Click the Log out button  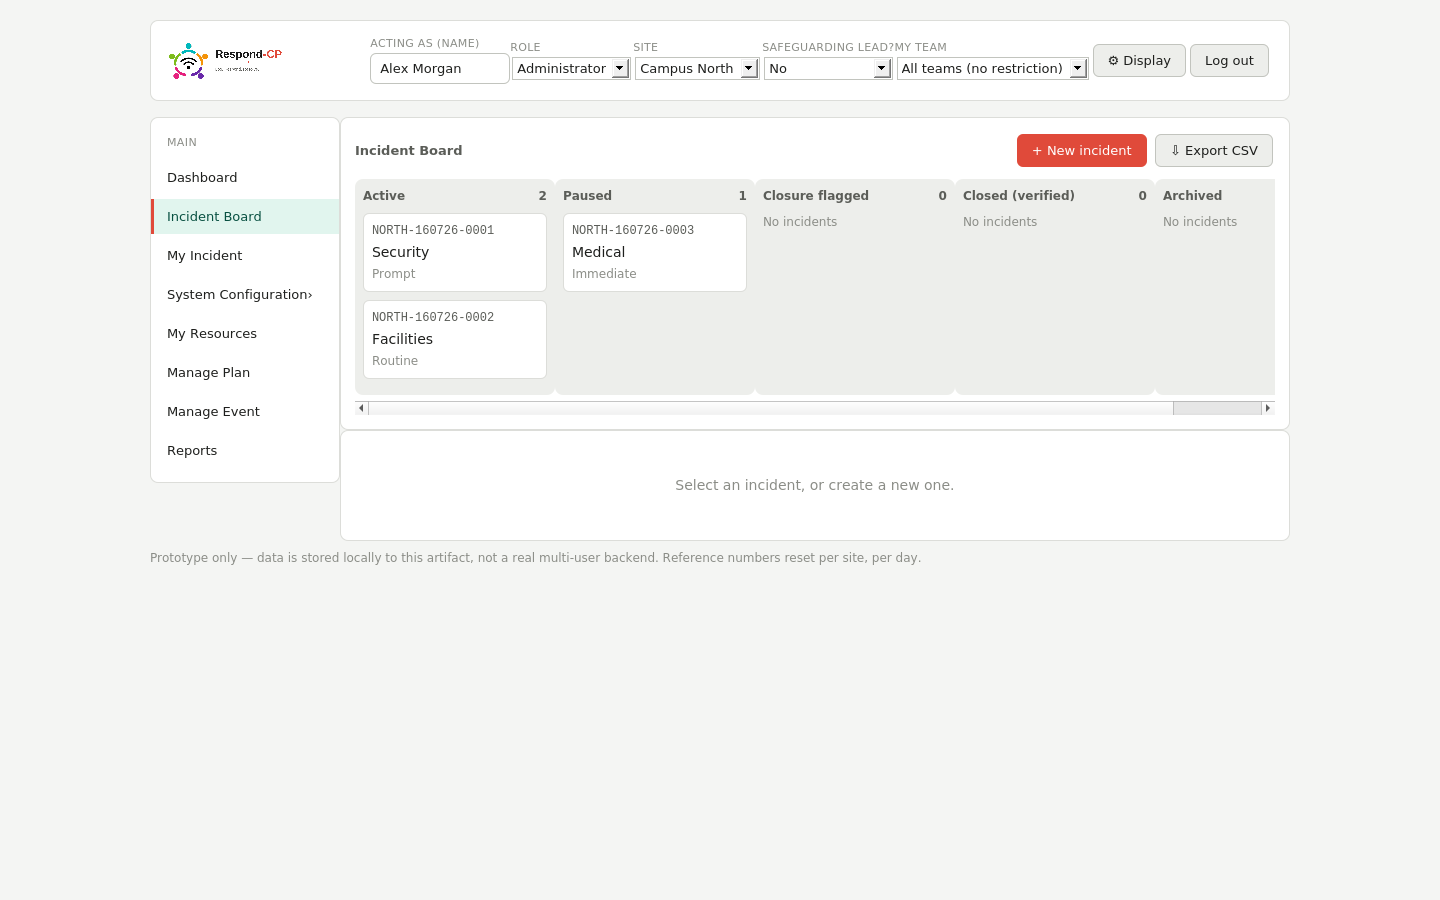pos(1229,61)
